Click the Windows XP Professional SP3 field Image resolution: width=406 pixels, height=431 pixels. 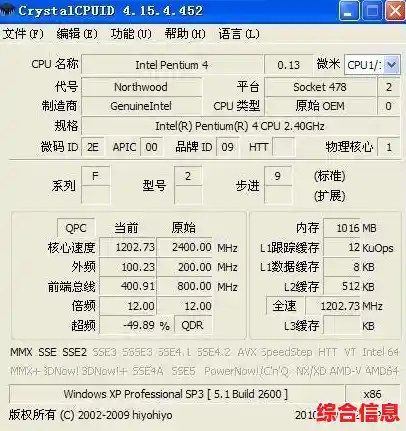(x=176, y=394)
